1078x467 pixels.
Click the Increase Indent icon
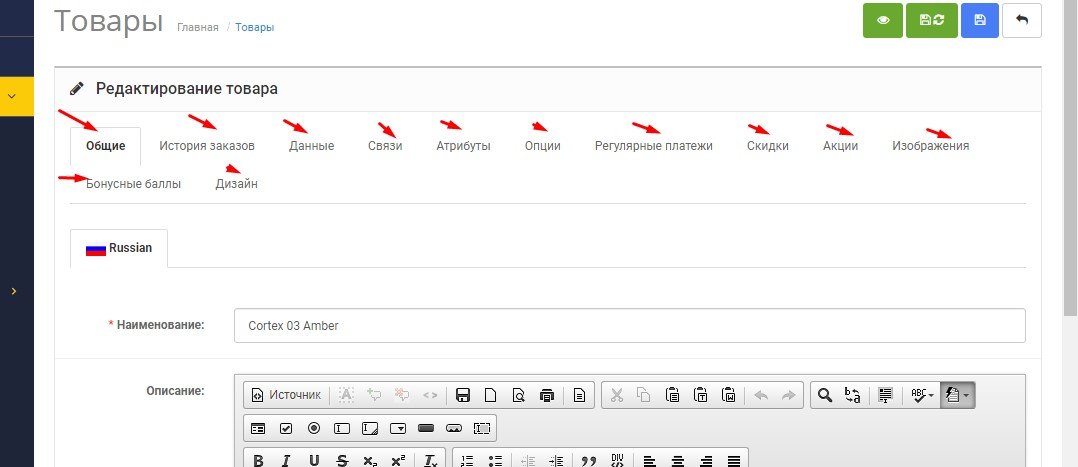coord(556,460)
